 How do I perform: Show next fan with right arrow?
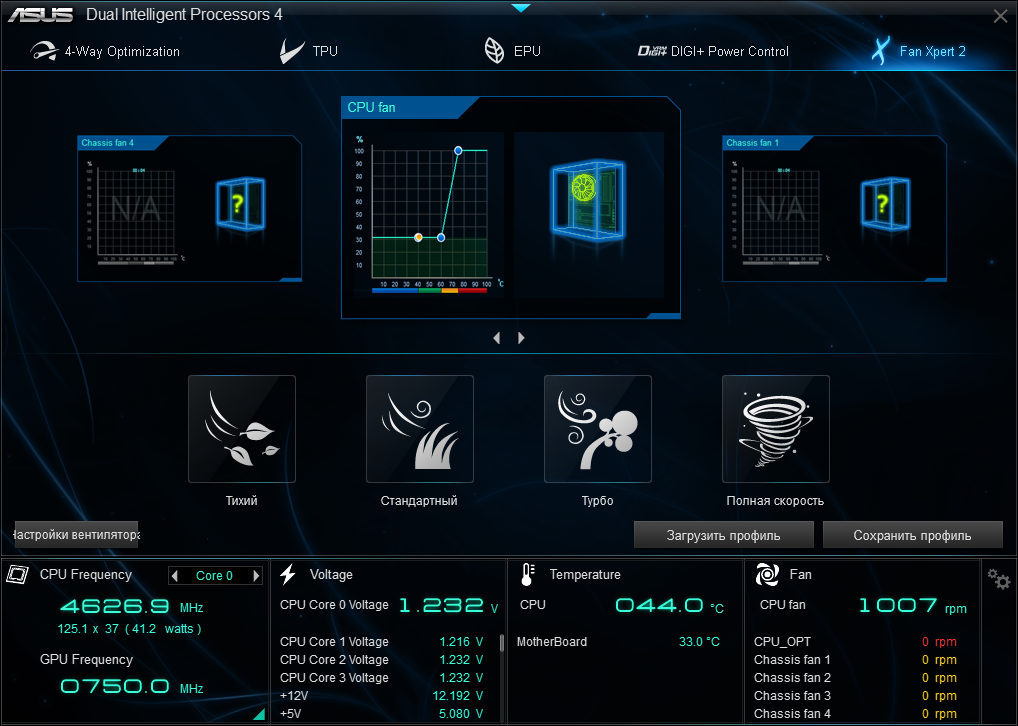click(521, 338)
